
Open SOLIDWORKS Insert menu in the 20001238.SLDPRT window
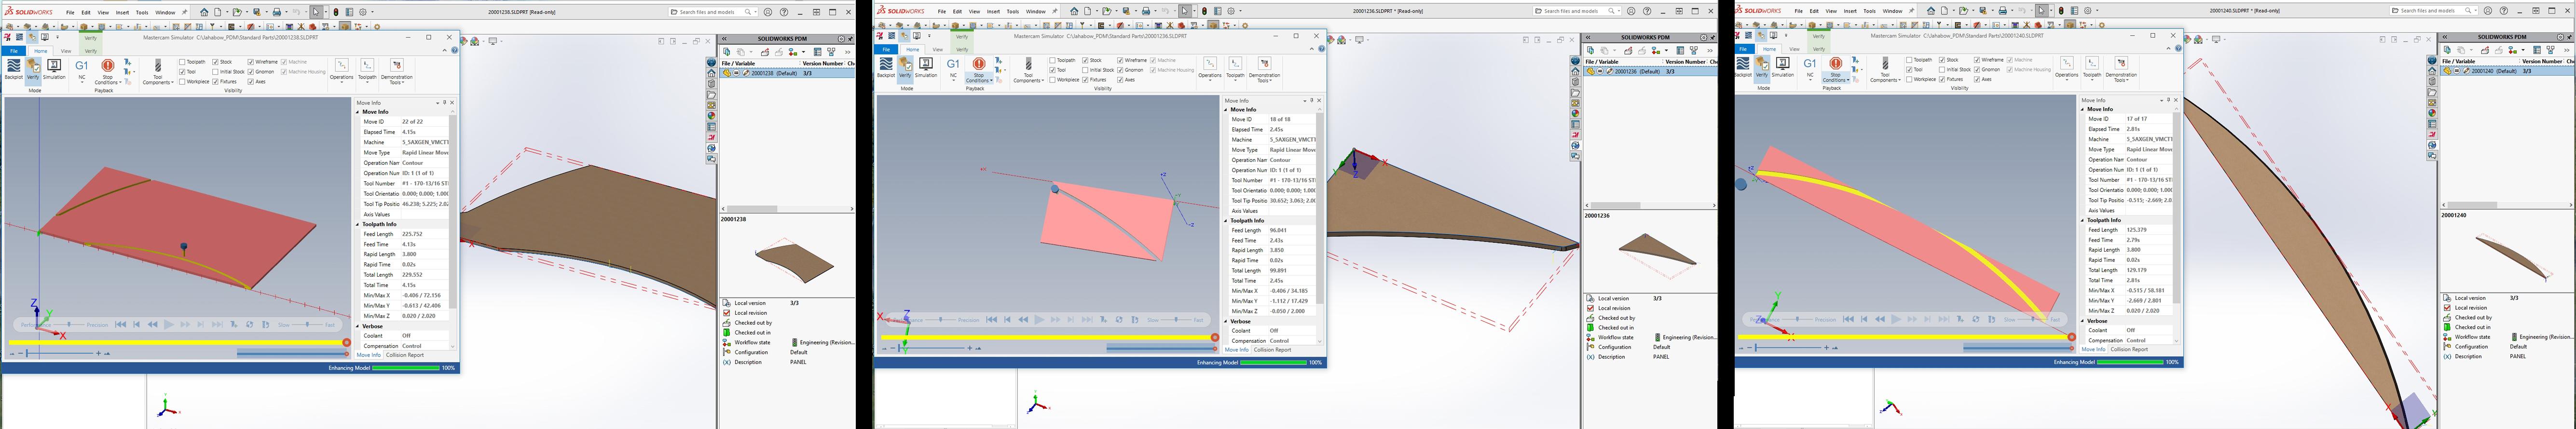[x=121, y=12]
